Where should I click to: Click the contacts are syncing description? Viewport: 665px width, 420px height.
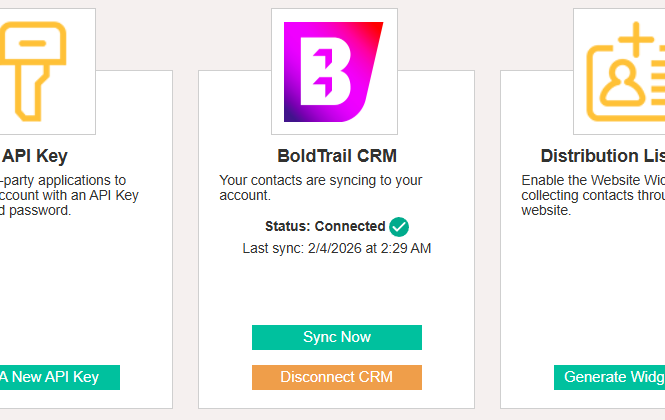click(x=321, y=188)
